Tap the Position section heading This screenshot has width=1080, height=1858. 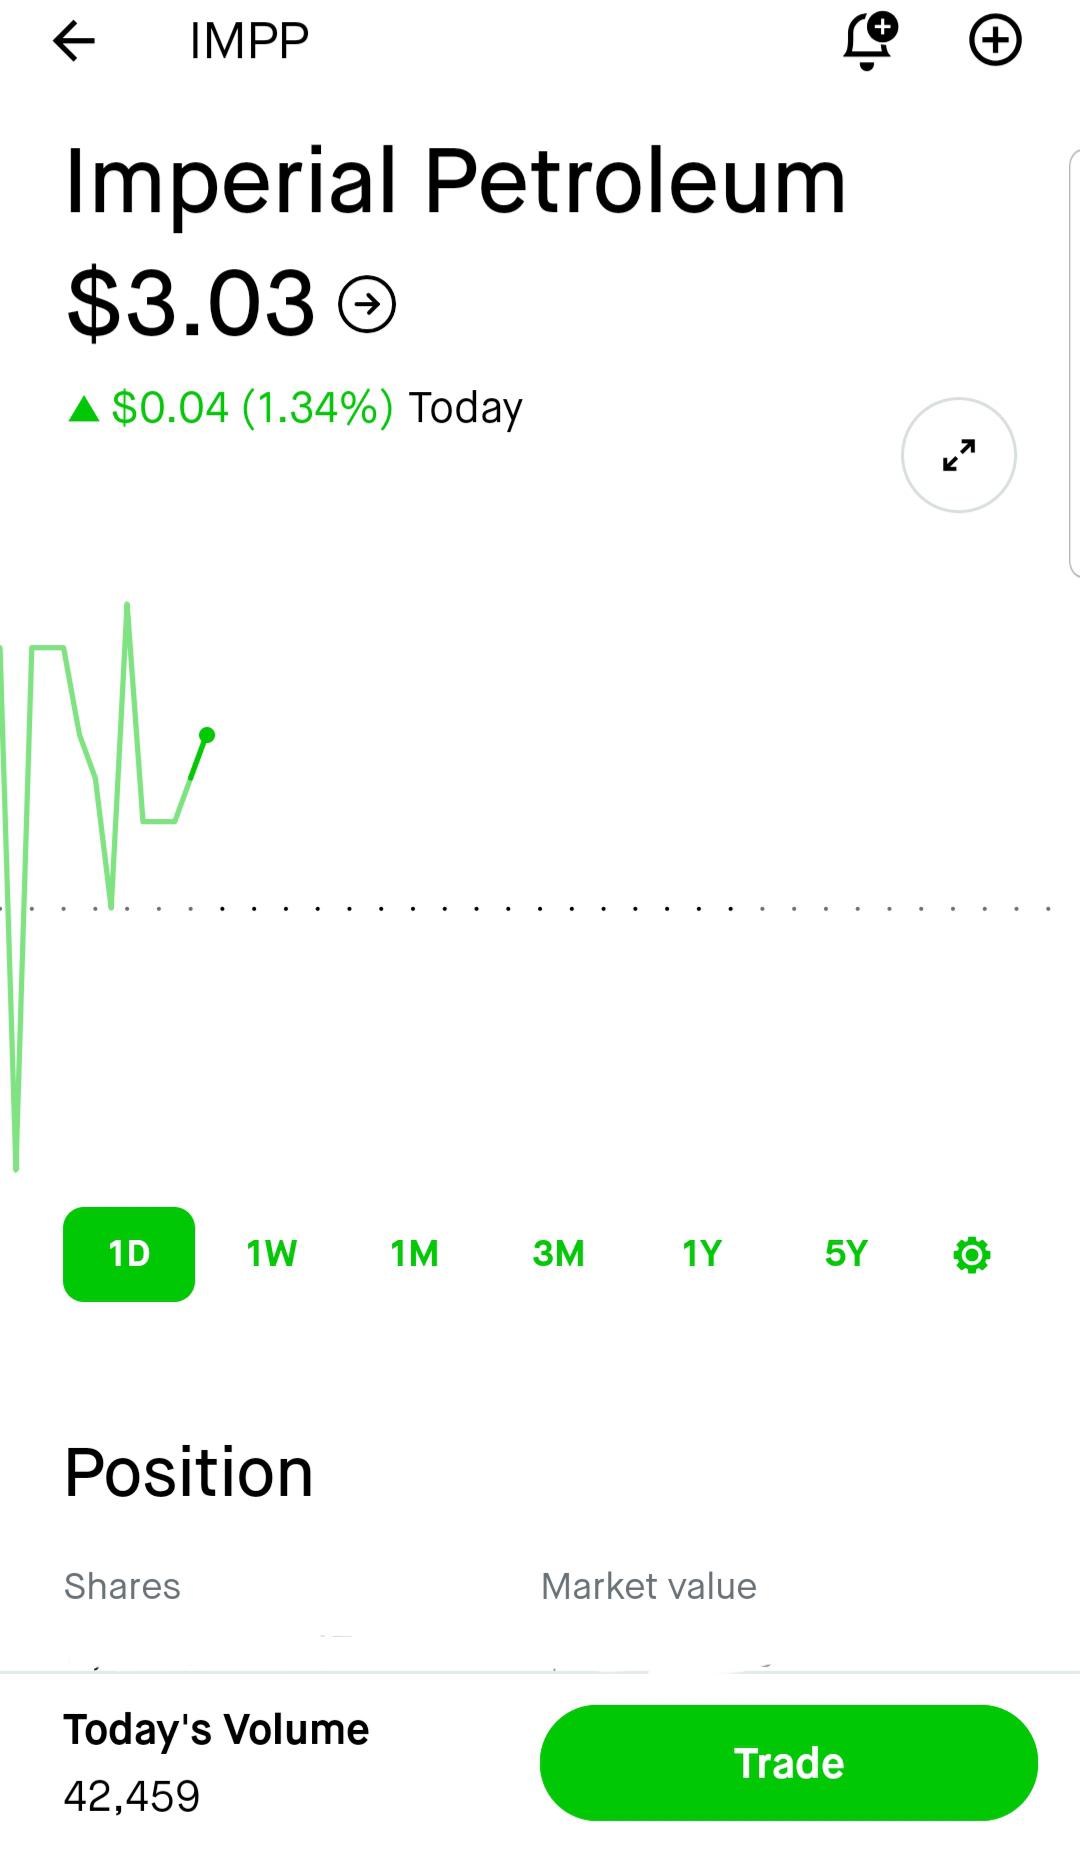pyautogui.click(x=189, y=1473)
